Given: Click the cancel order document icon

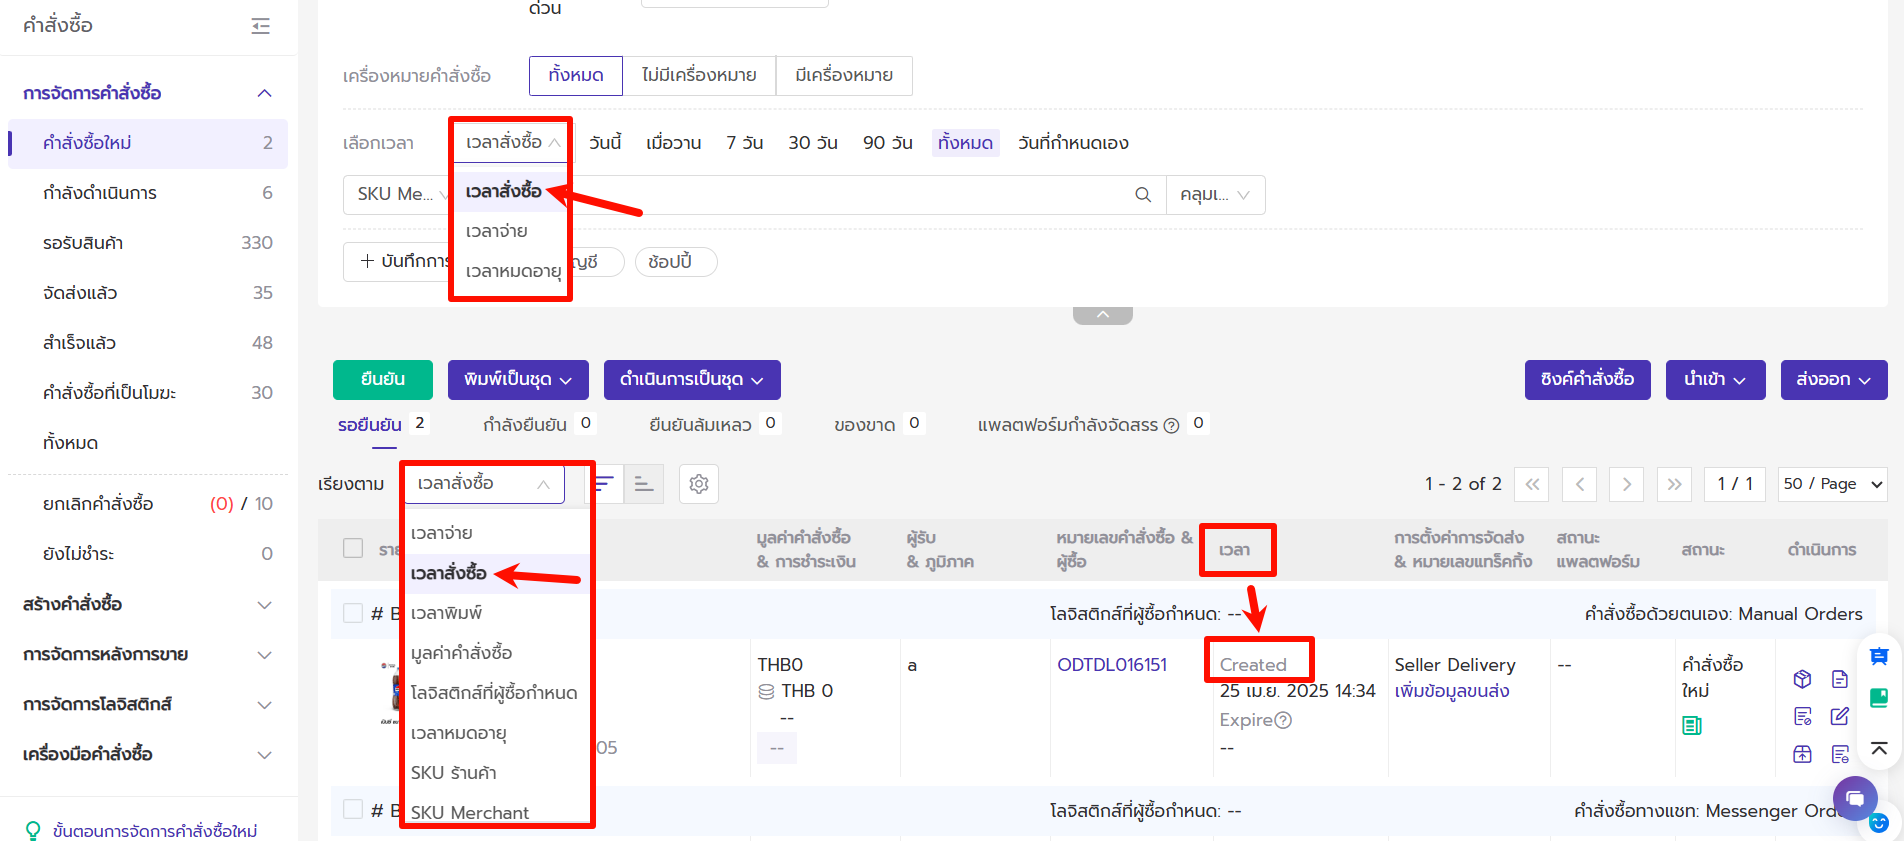Looking at the screenshot, I should [x=1802, y=716].
